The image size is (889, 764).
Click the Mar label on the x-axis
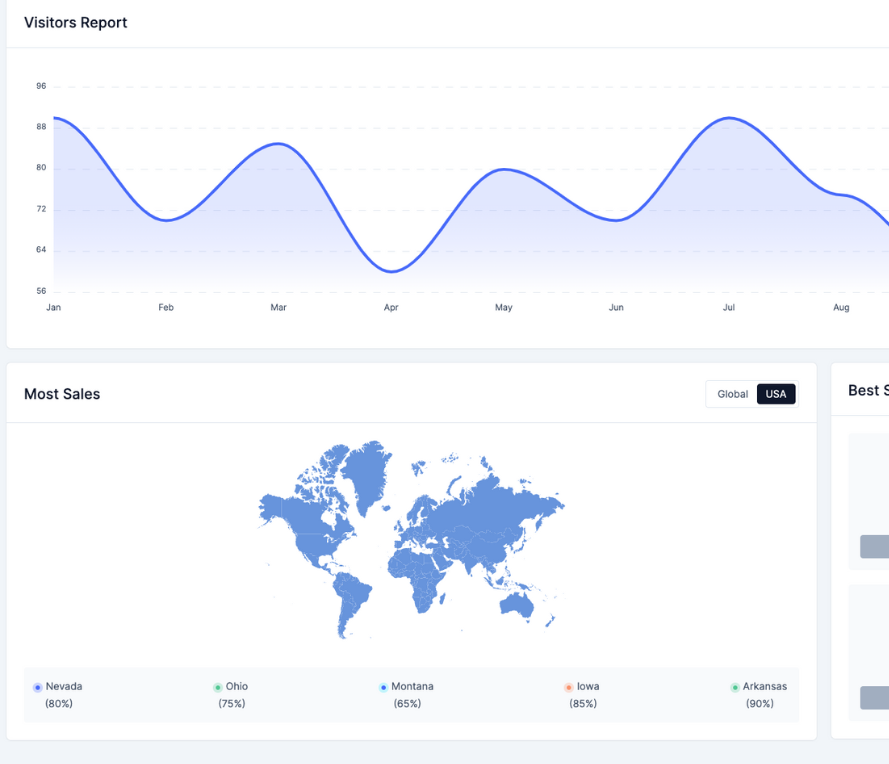pos(278,307)
